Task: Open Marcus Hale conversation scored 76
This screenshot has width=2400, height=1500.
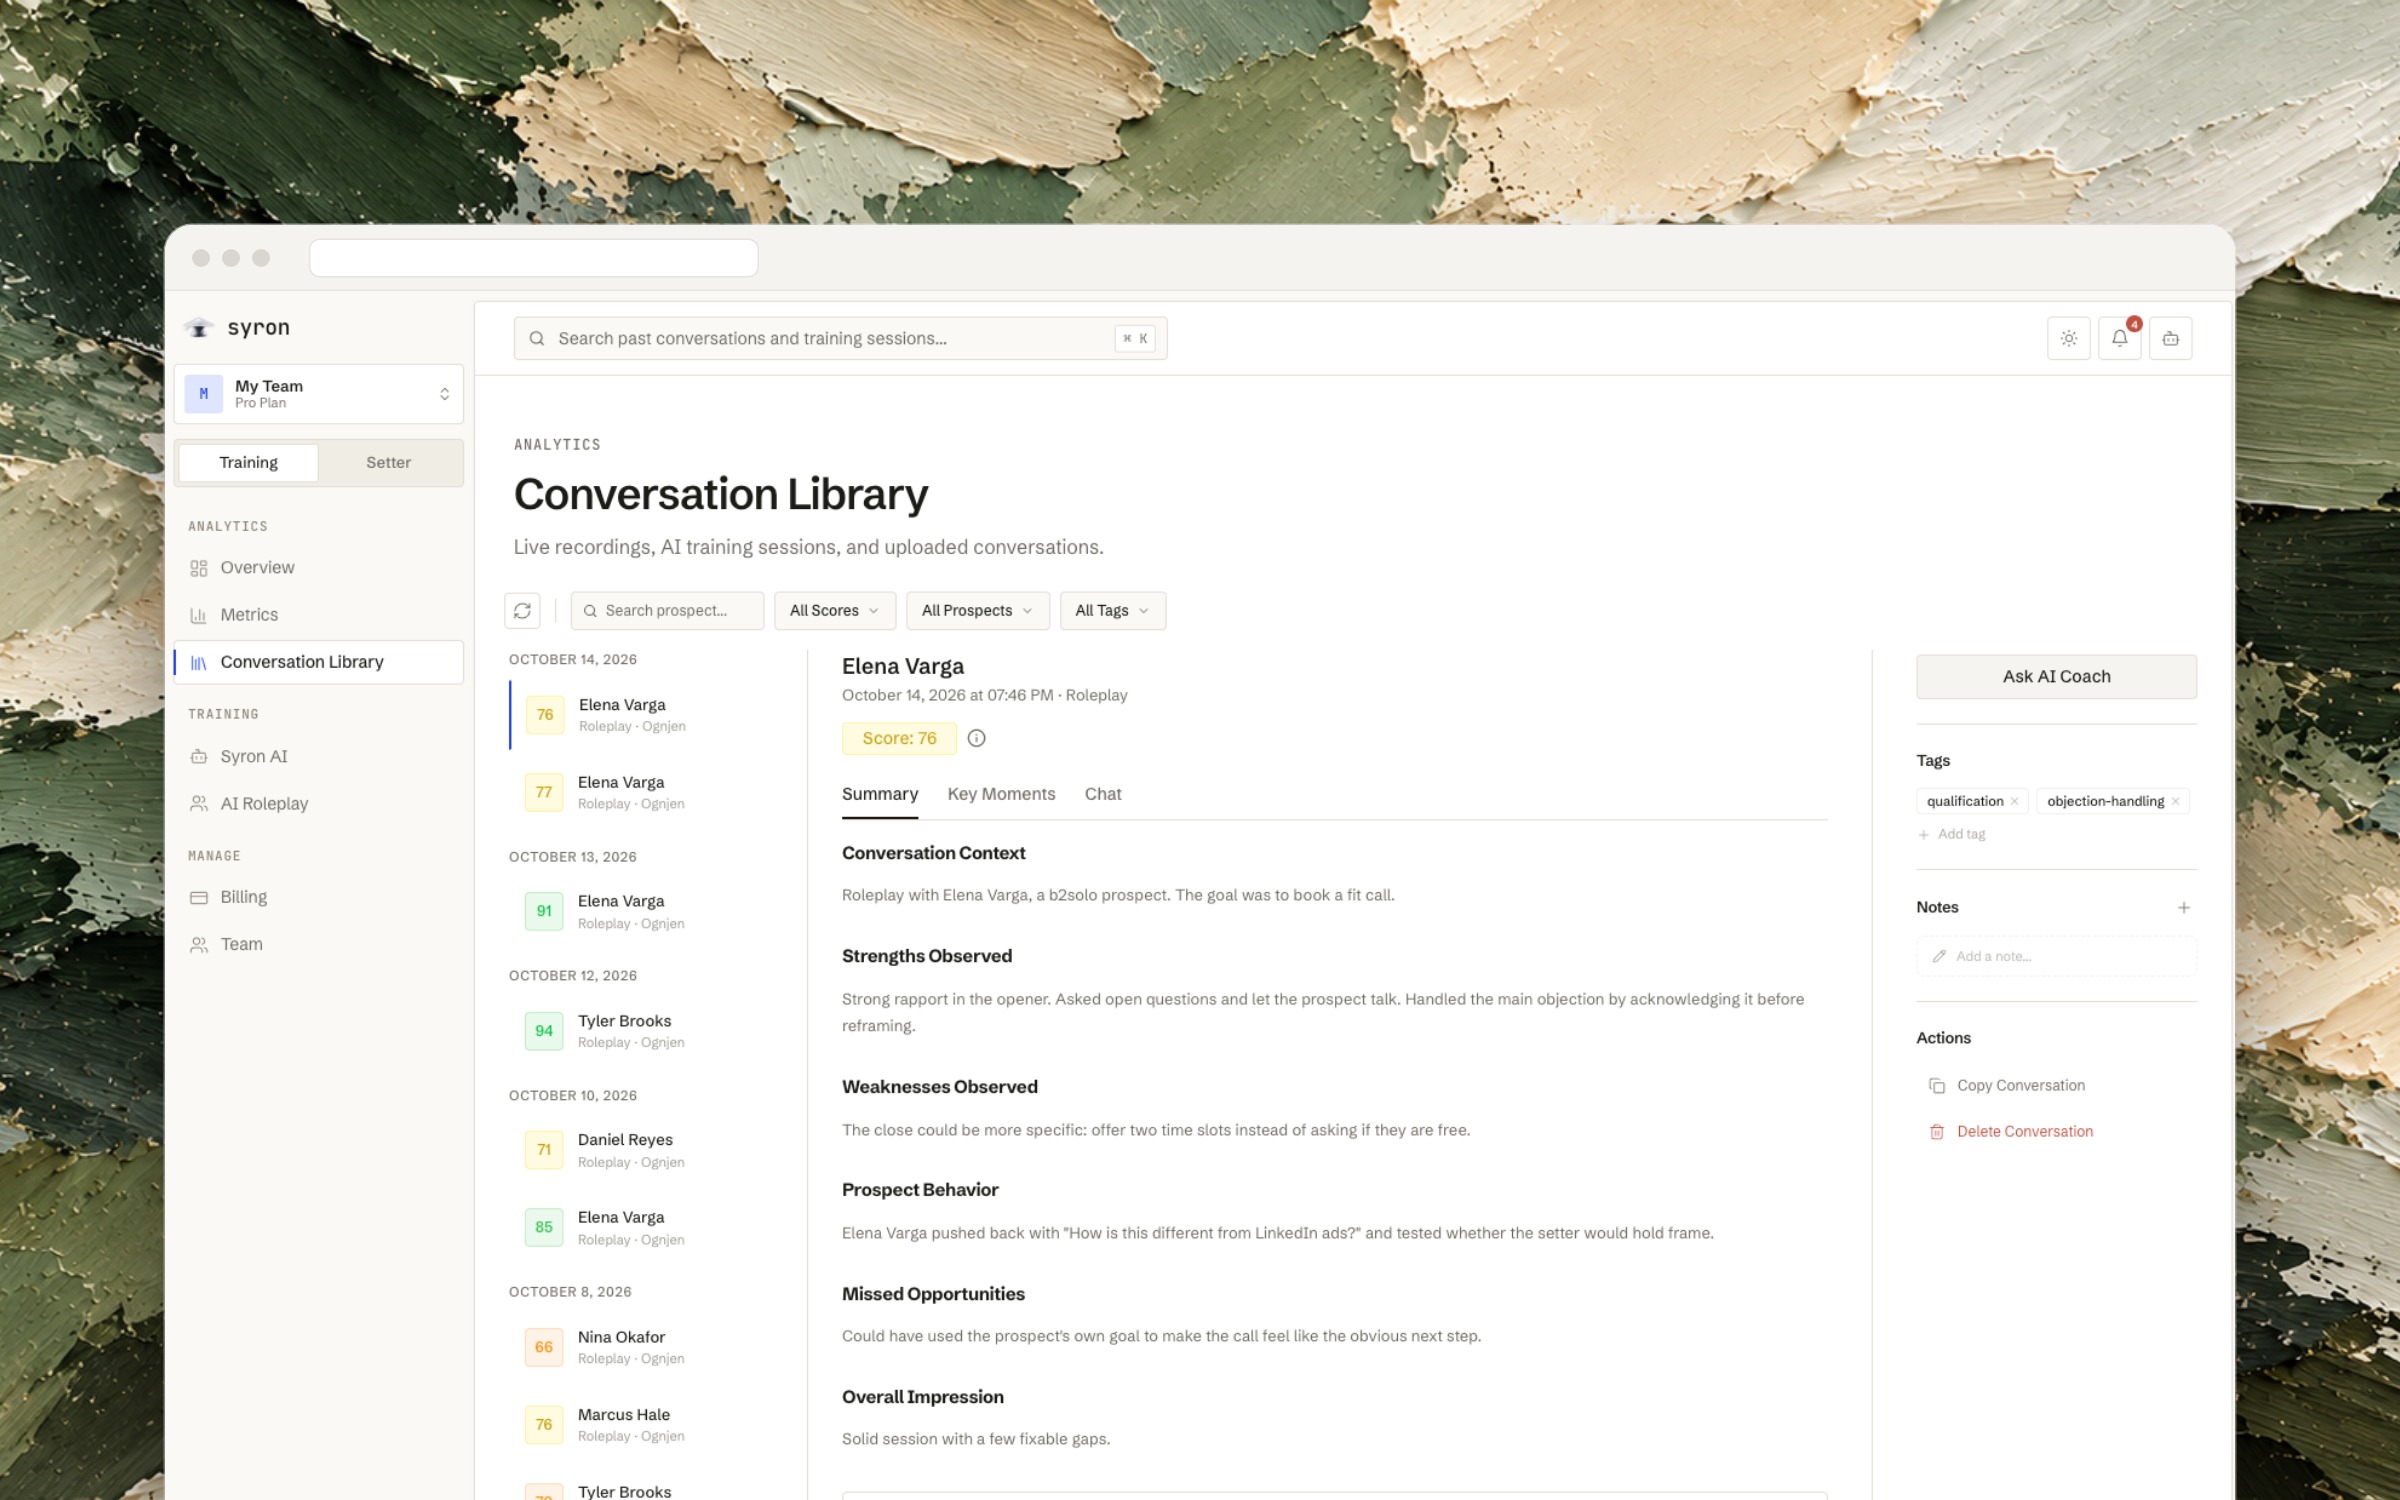Action: coord(652,1424)
